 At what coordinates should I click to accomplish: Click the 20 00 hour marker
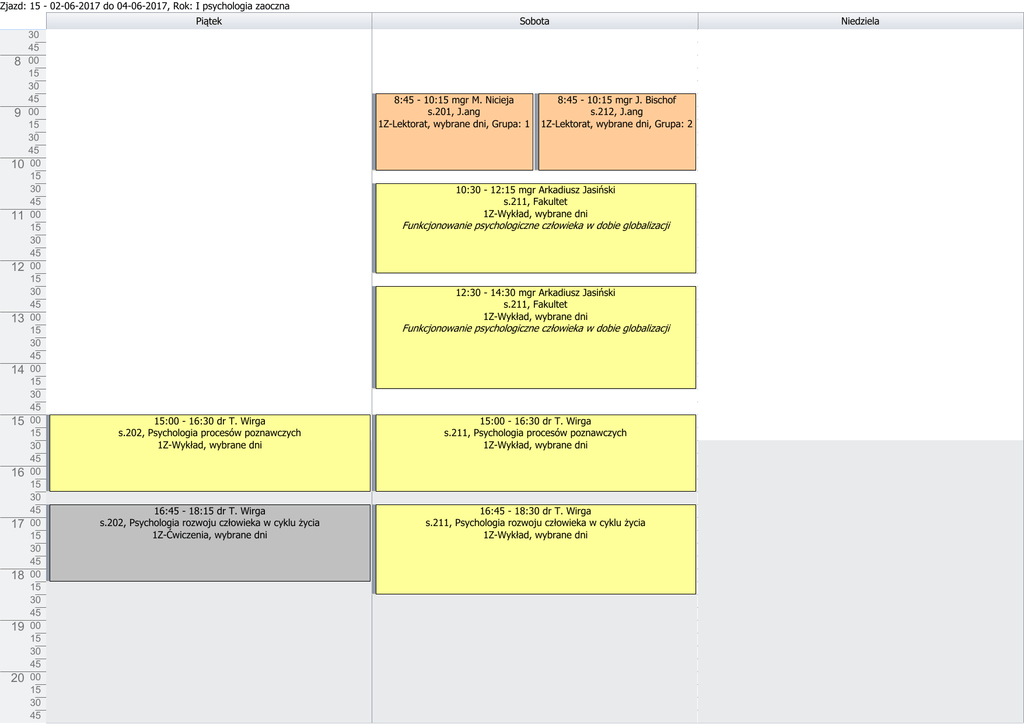click(23, 678)
